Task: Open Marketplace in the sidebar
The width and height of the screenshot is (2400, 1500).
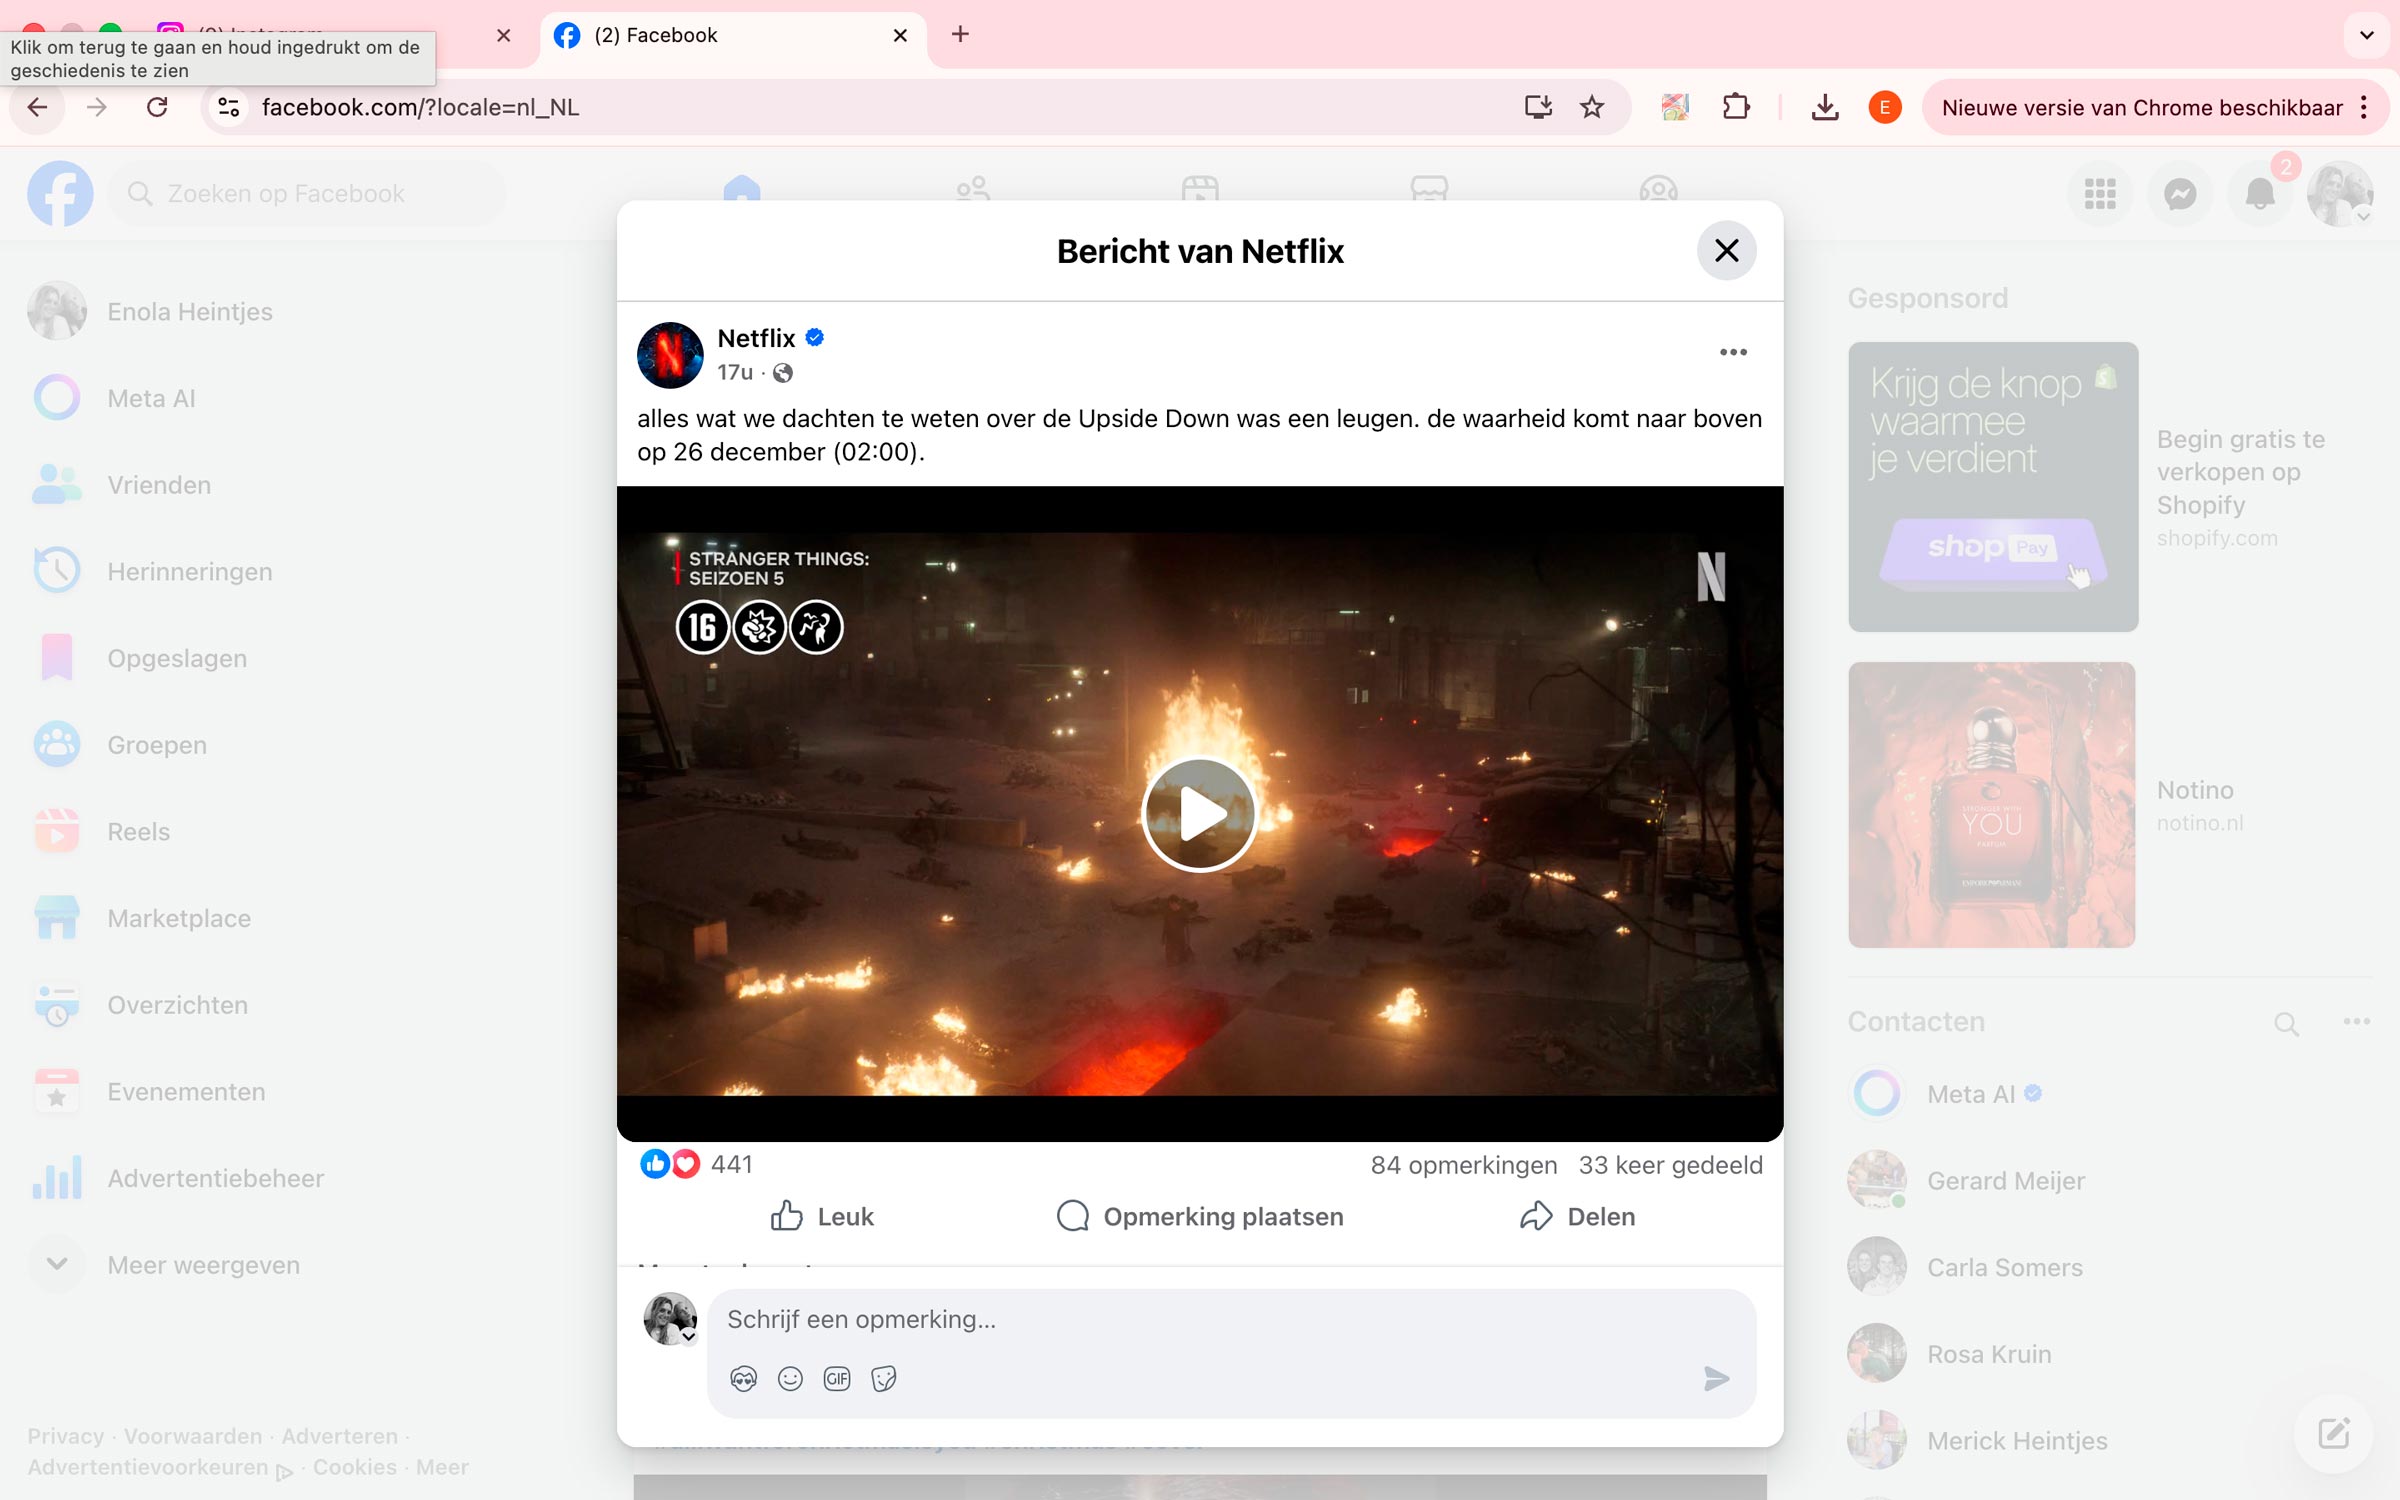Action: 178,918
